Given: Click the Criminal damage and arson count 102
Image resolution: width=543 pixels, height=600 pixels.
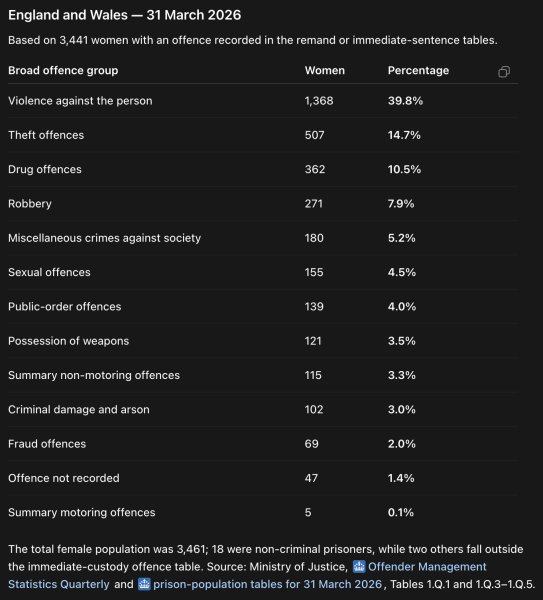Looking at the screenshot, I should (314, 409).
